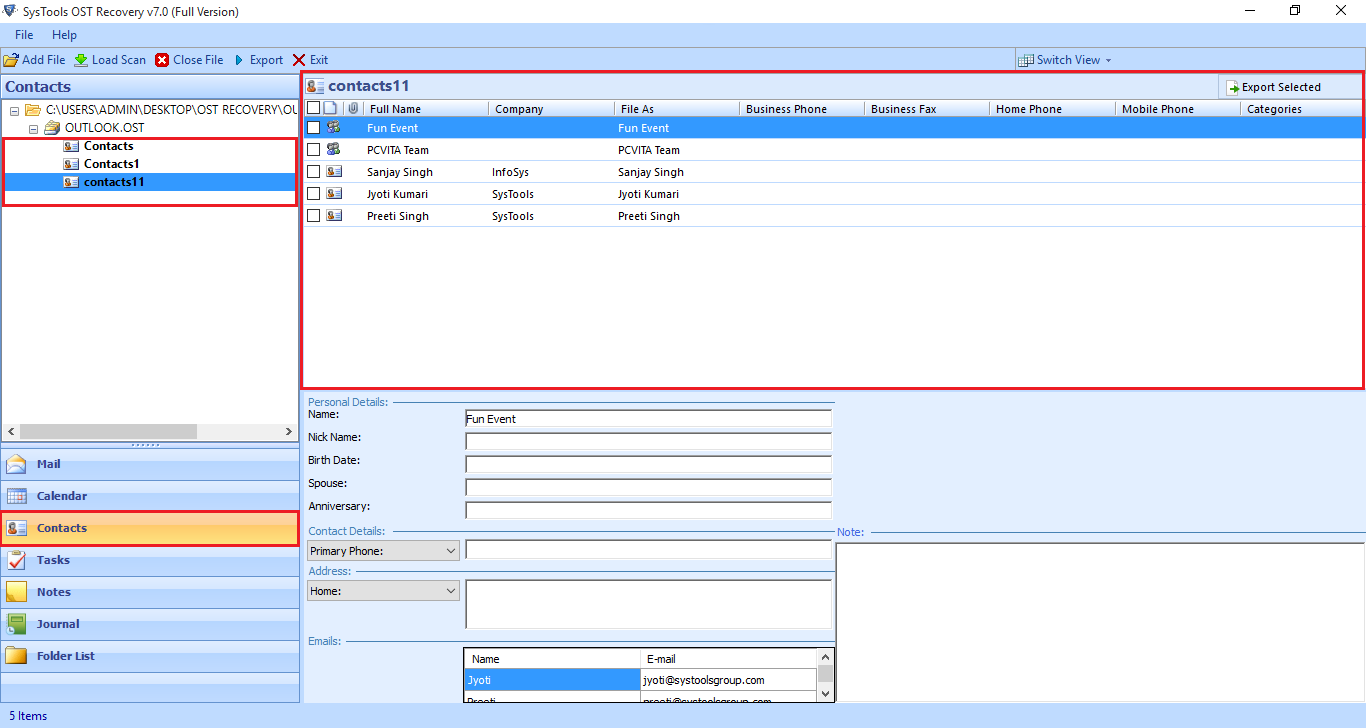Check the box for PCVITA Team
1366x728 pixels.
(313, 150)
